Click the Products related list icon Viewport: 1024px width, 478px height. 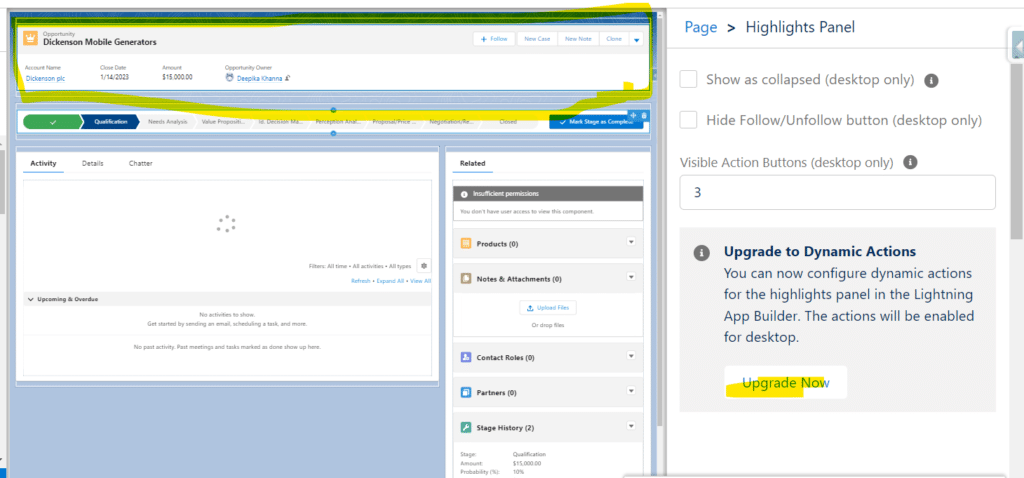tap(466, 243)
